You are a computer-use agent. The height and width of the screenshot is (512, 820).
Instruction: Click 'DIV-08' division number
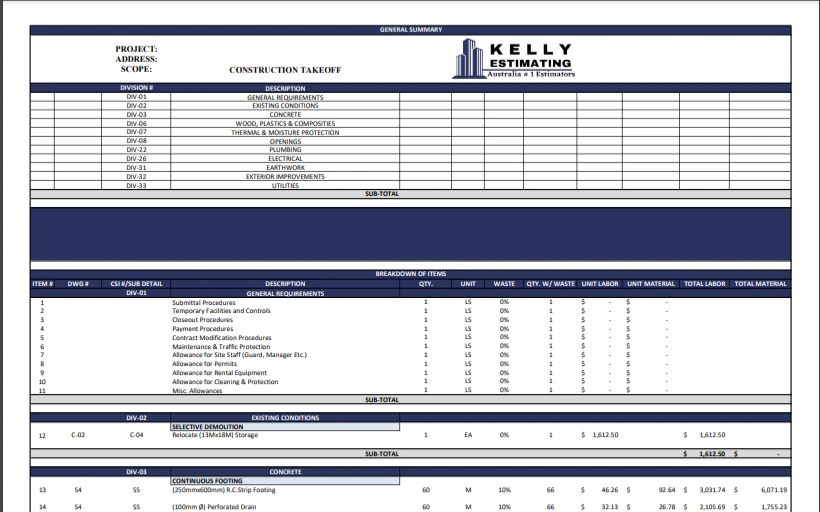click(x=136, y=141)
